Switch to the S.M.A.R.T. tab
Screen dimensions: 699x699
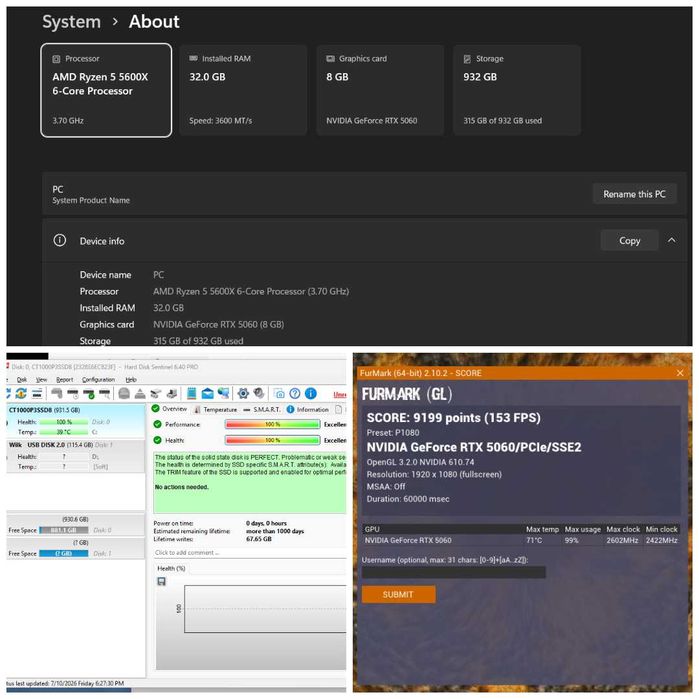pos(262,409)
